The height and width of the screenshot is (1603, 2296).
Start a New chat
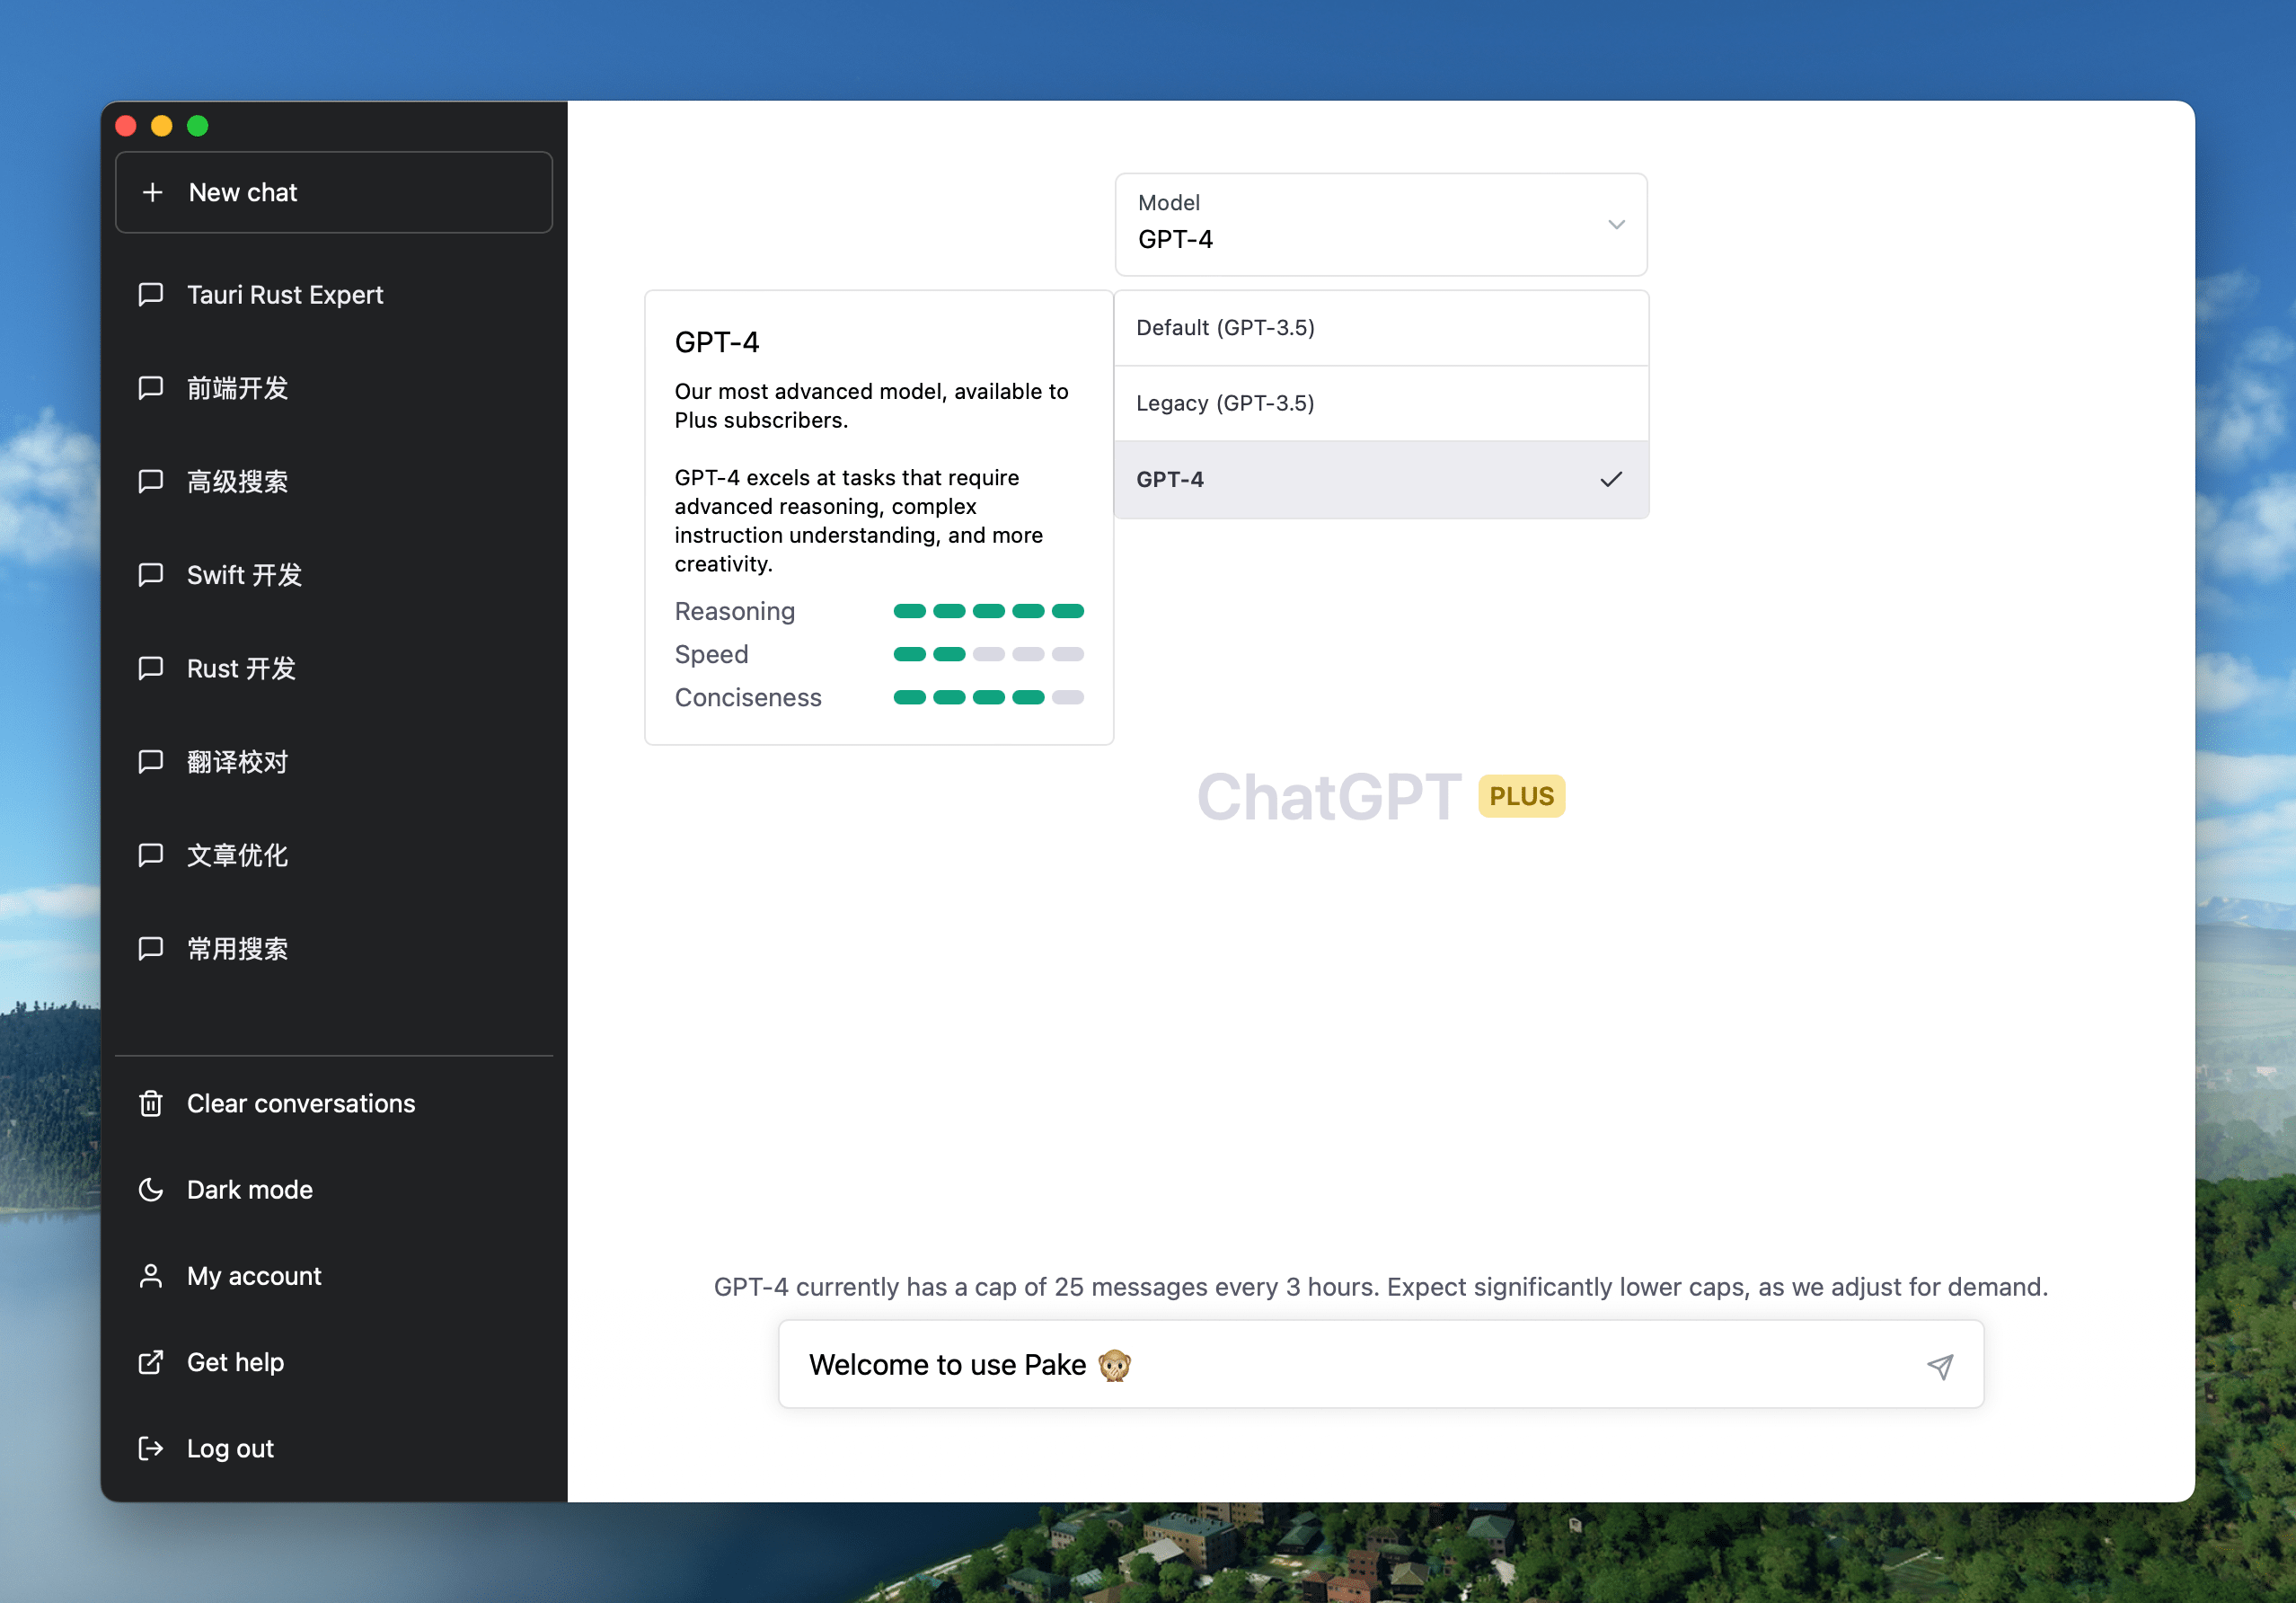[x=334, y=192]
